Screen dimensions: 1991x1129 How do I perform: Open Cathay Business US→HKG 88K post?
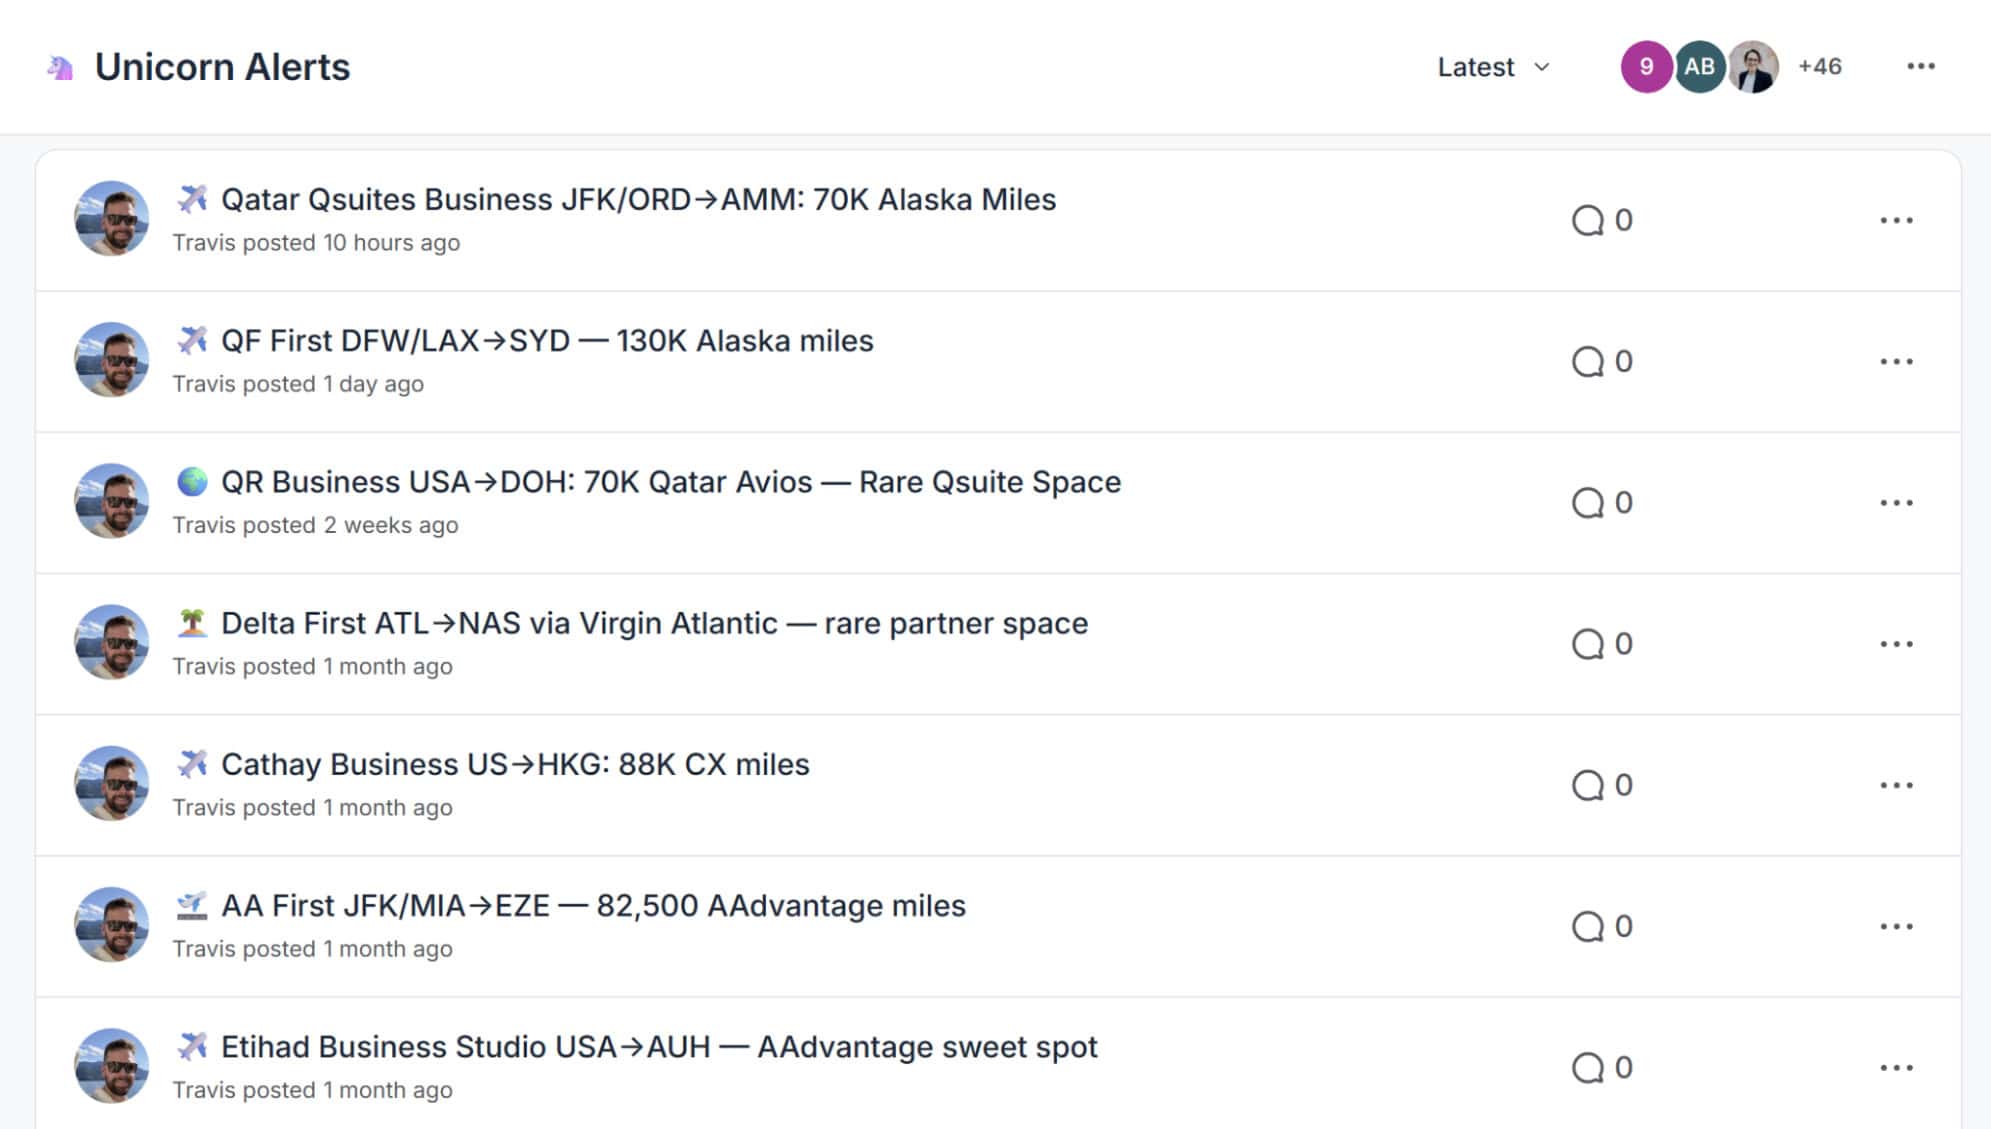(515, 764)
